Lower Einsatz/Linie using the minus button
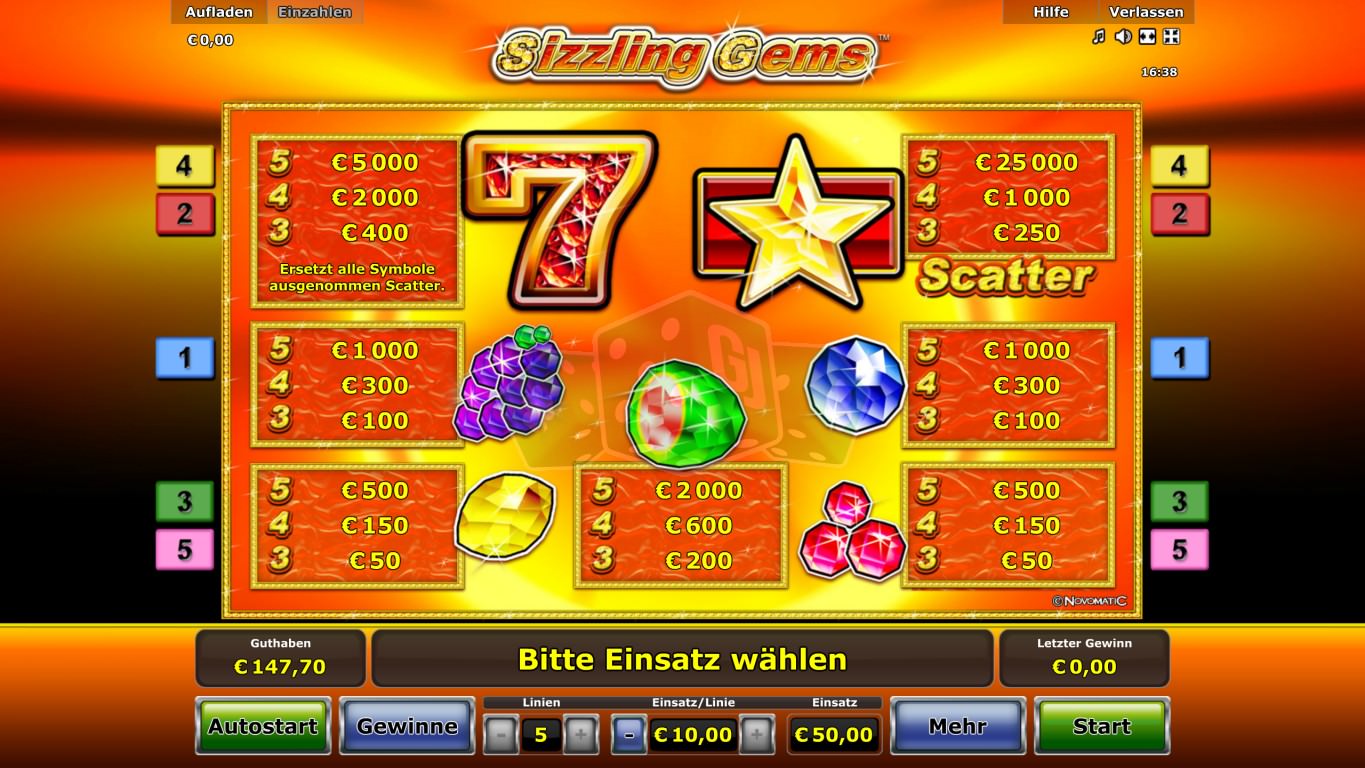Image resolution: width=1365 pixels, height=768 pixels. coord(629,735)
